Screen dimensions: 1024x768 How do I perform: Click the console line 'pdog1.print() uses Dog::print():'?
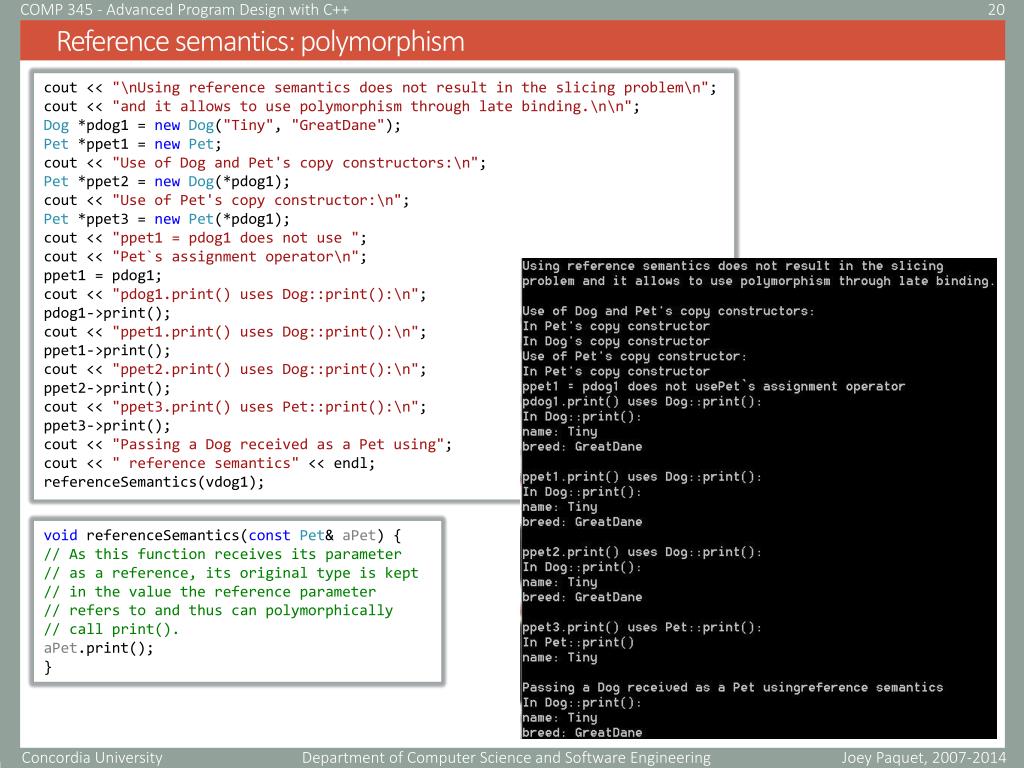(642, 402)
